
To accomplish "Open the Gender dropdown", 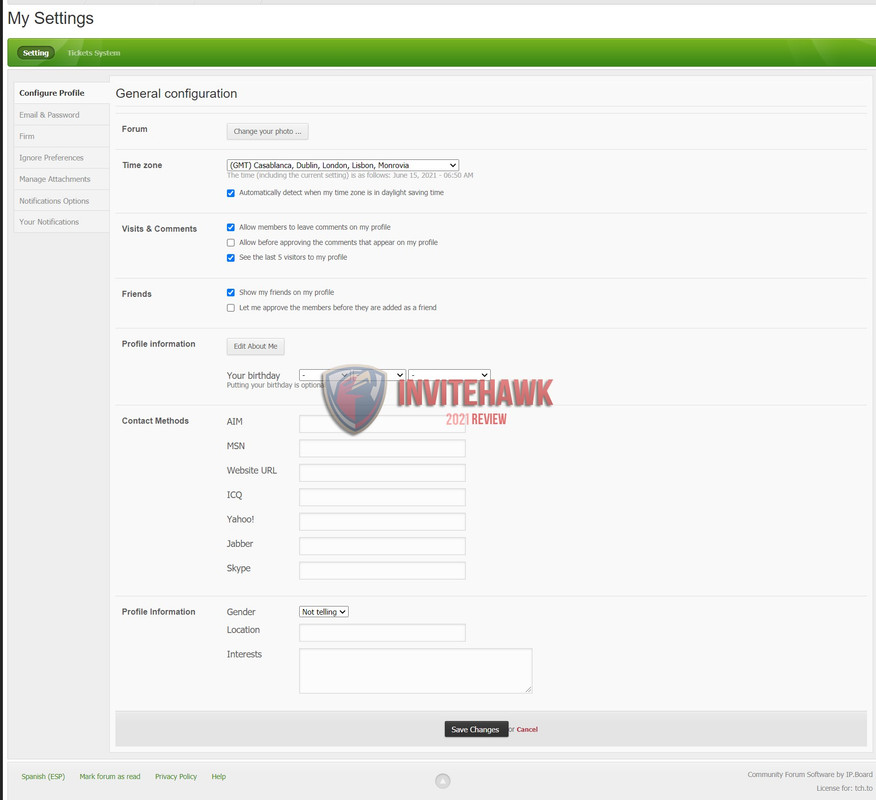I will click(x=323, y=612).
